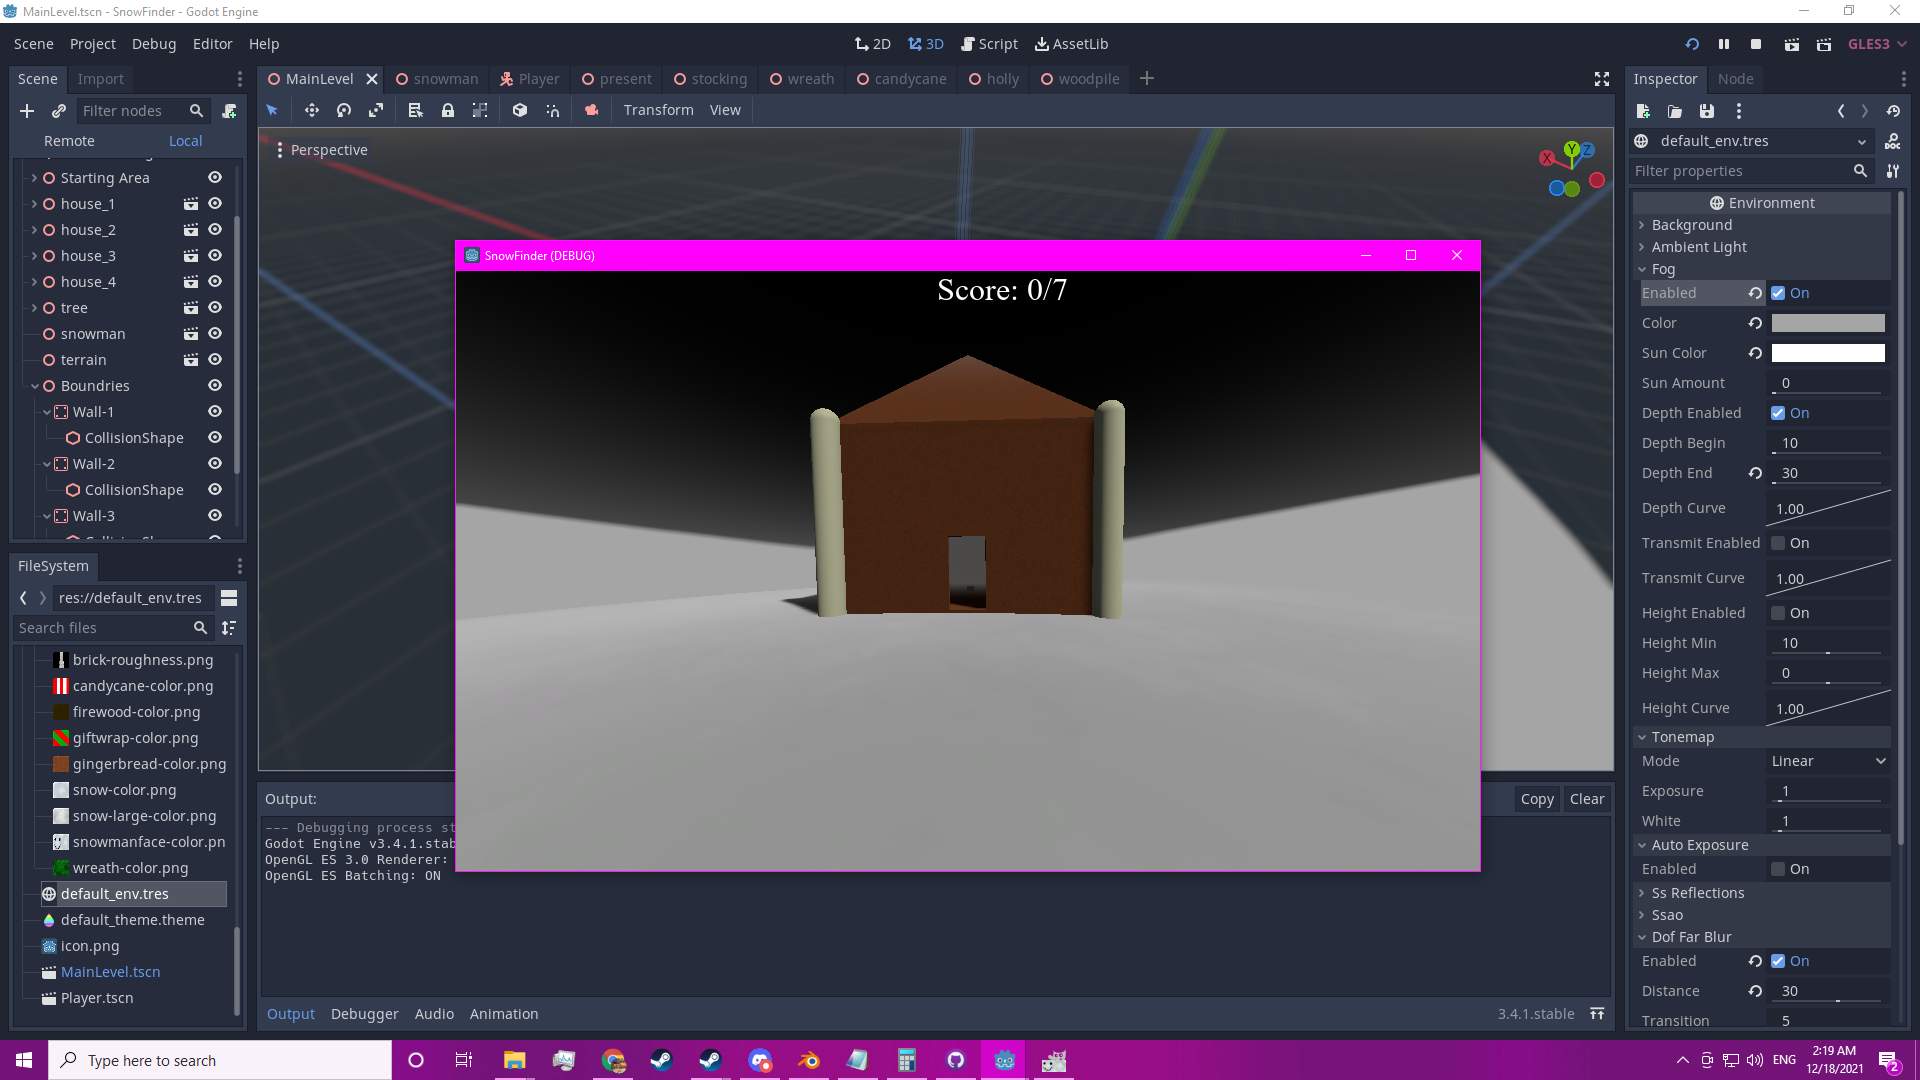Image resolution: width=1920 pixels, height=1080 pixels.
Task: Select the Move mode tool icon
Action: coord(311,110)
